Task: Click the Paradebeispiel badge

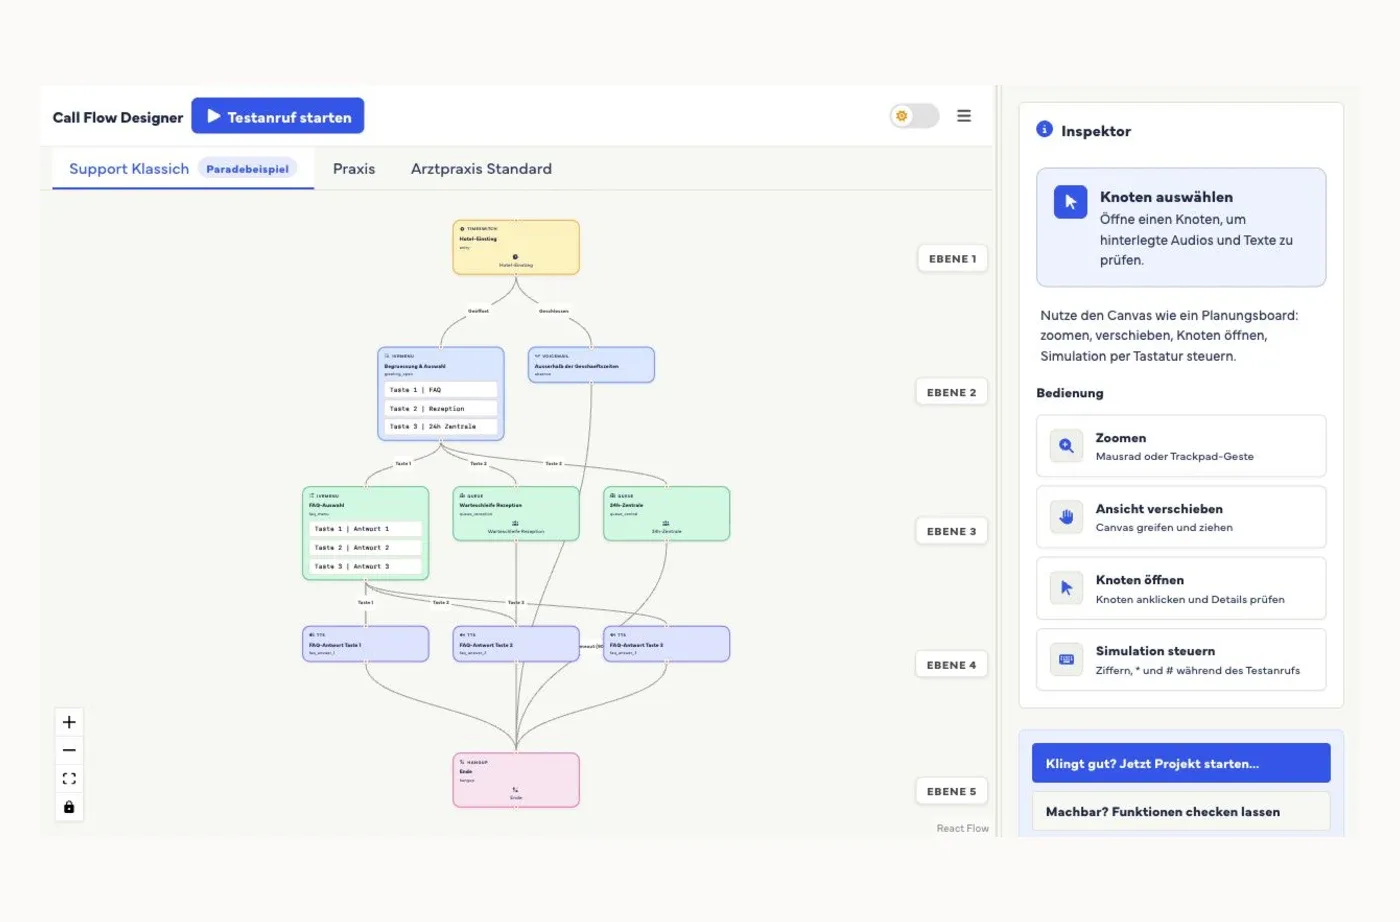Action: (x=247, y=169)
